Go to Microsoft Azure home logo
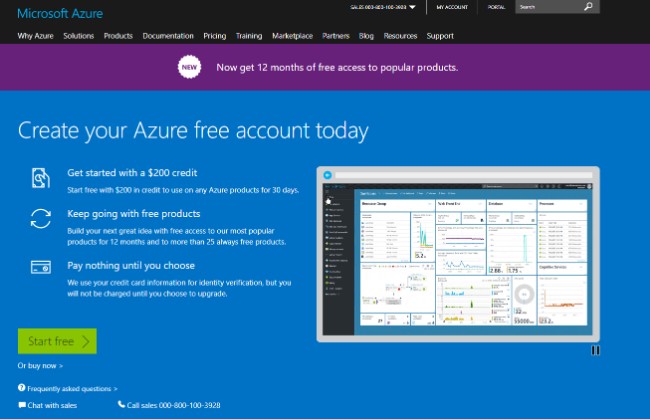 [x=60, y=13]
